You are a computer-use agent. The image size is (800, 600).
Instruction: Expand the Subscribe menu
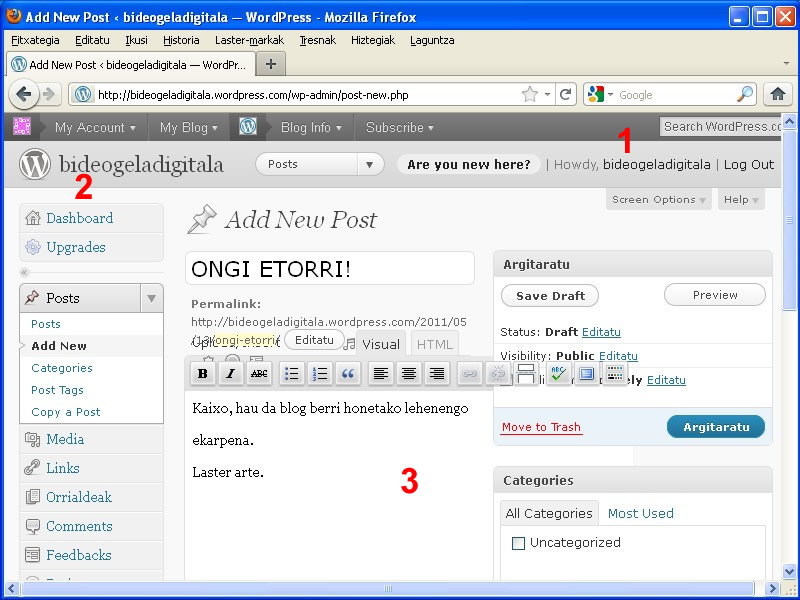[x=399, y=127]
